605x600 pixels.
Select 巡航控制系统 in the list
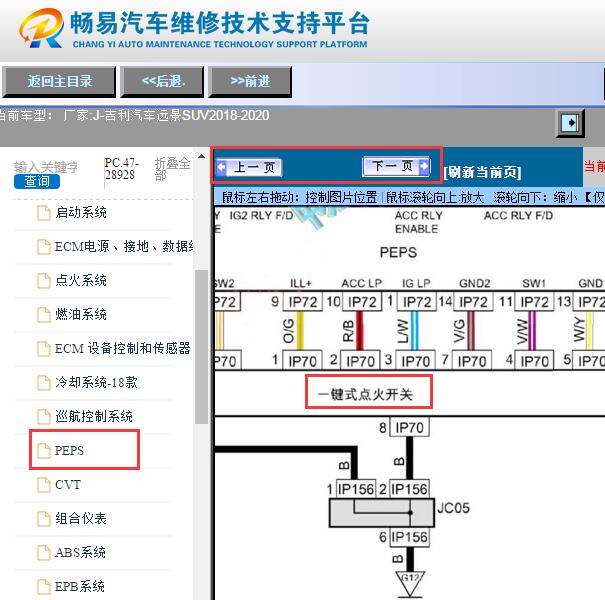[94, 416]
